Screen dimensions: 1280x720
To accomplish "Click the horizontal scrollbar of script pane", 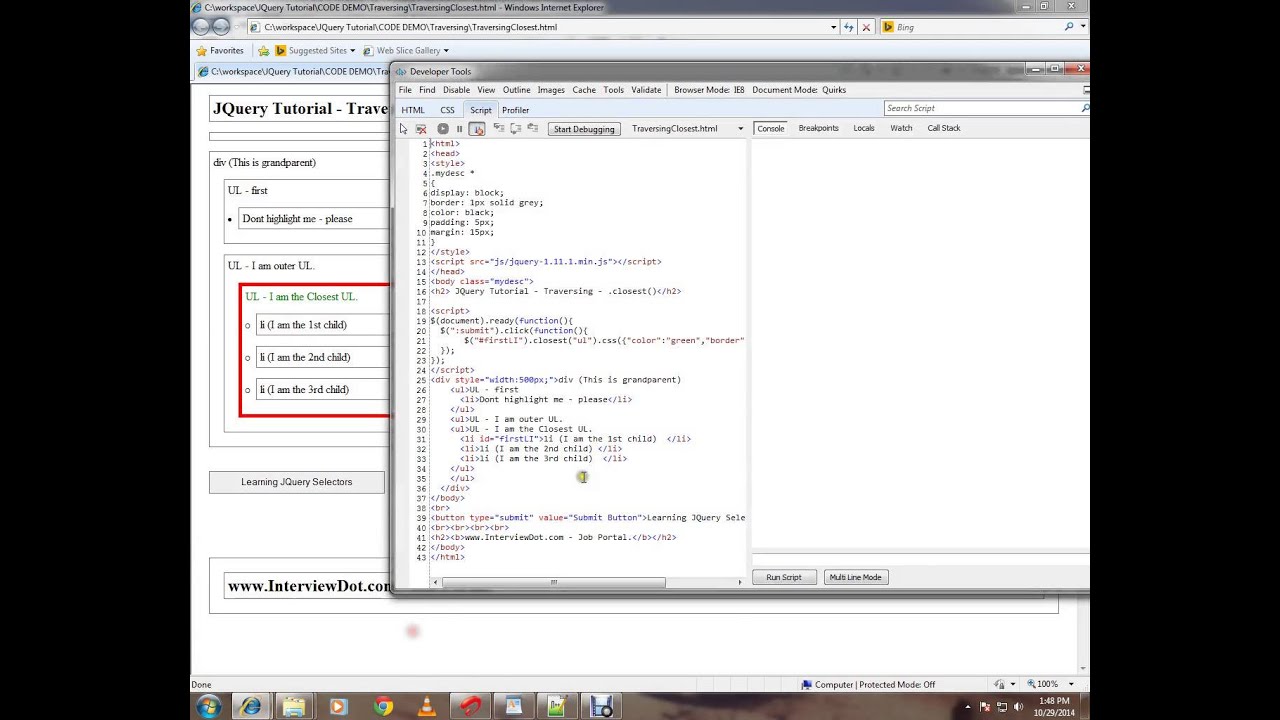I will (553, 582).
